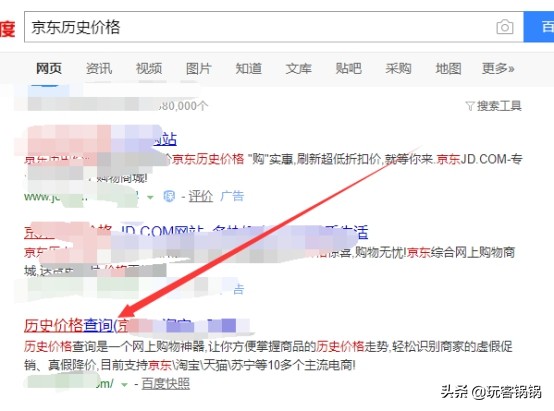This screenshot has height=411, width=554.
Task: Click the funnel icon beside 搜索工具
Action: click(470, 106)
